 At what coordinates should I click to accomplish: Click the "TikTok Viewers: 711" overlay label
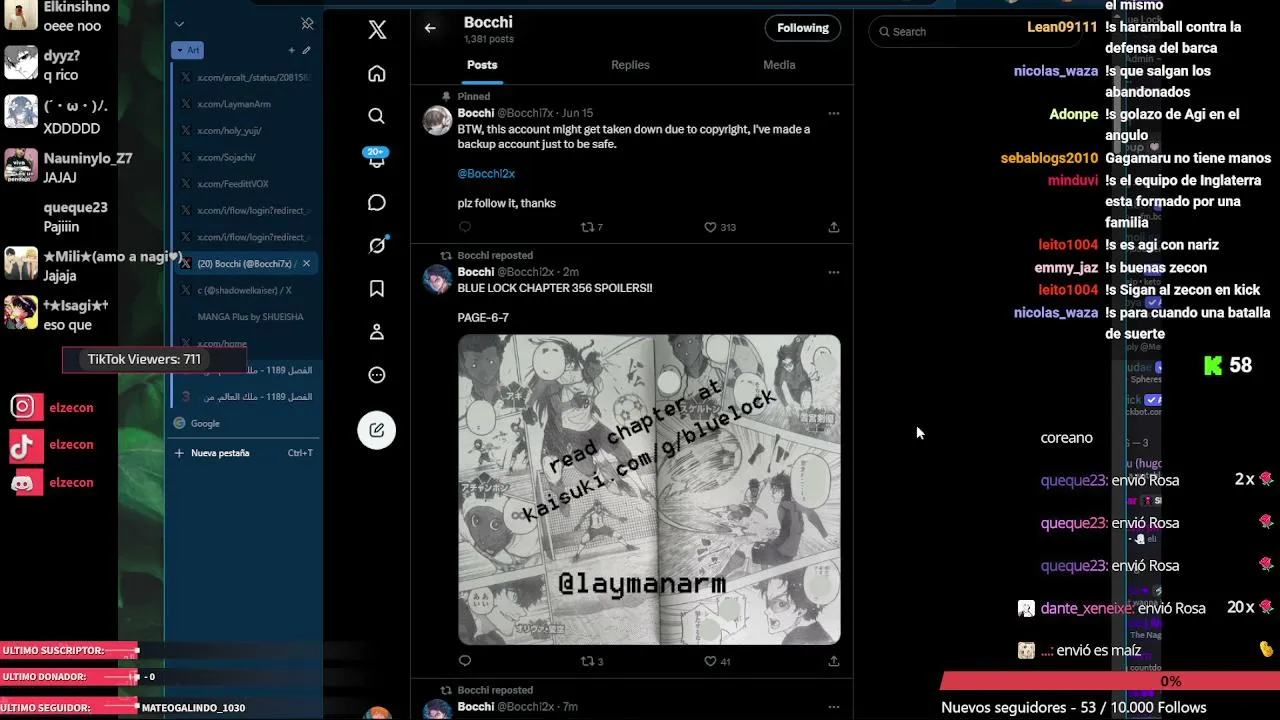coord(144,359)
